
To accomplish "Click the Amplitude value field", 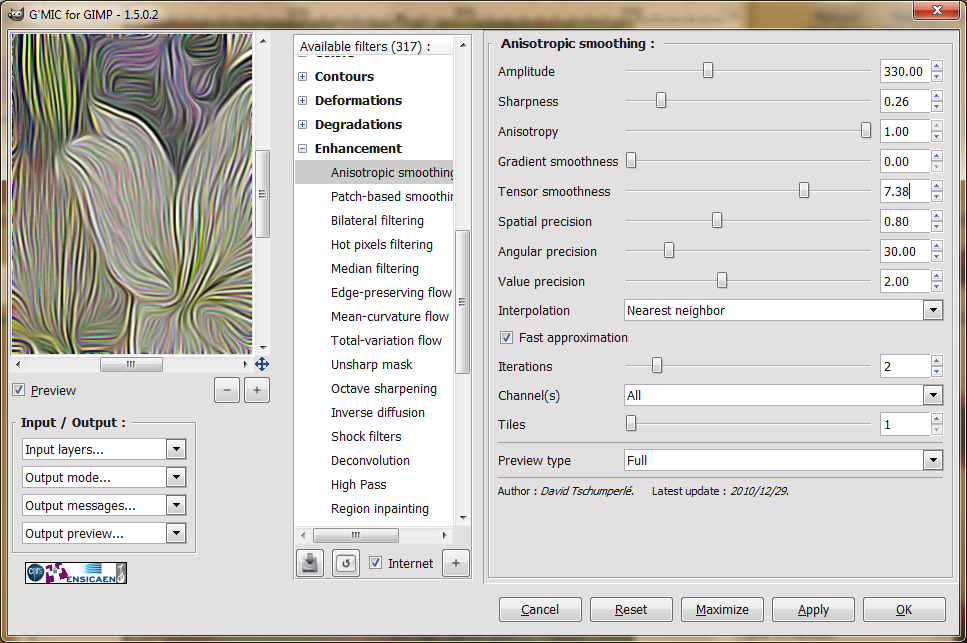I will point(905,72).
